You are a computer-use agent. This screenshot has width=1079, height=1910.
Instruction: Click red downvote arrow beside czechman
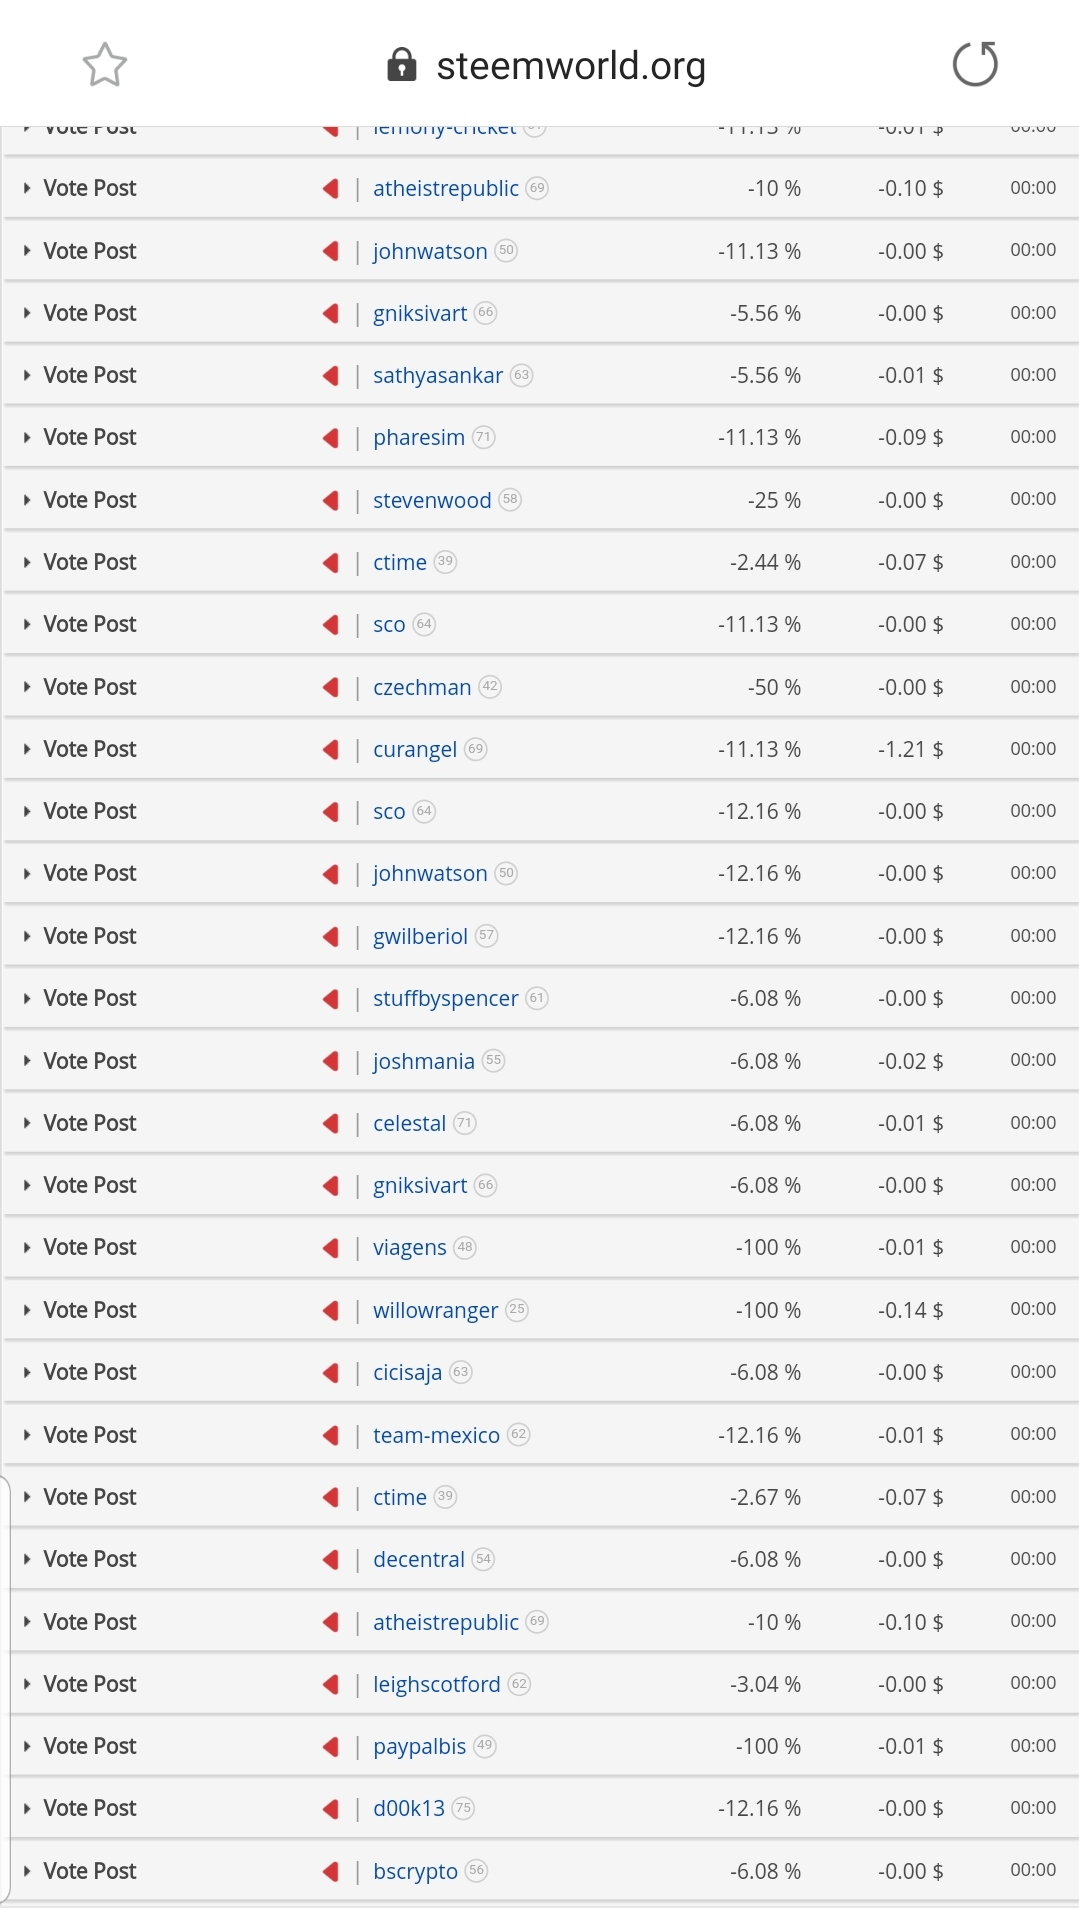click(331, 687)
